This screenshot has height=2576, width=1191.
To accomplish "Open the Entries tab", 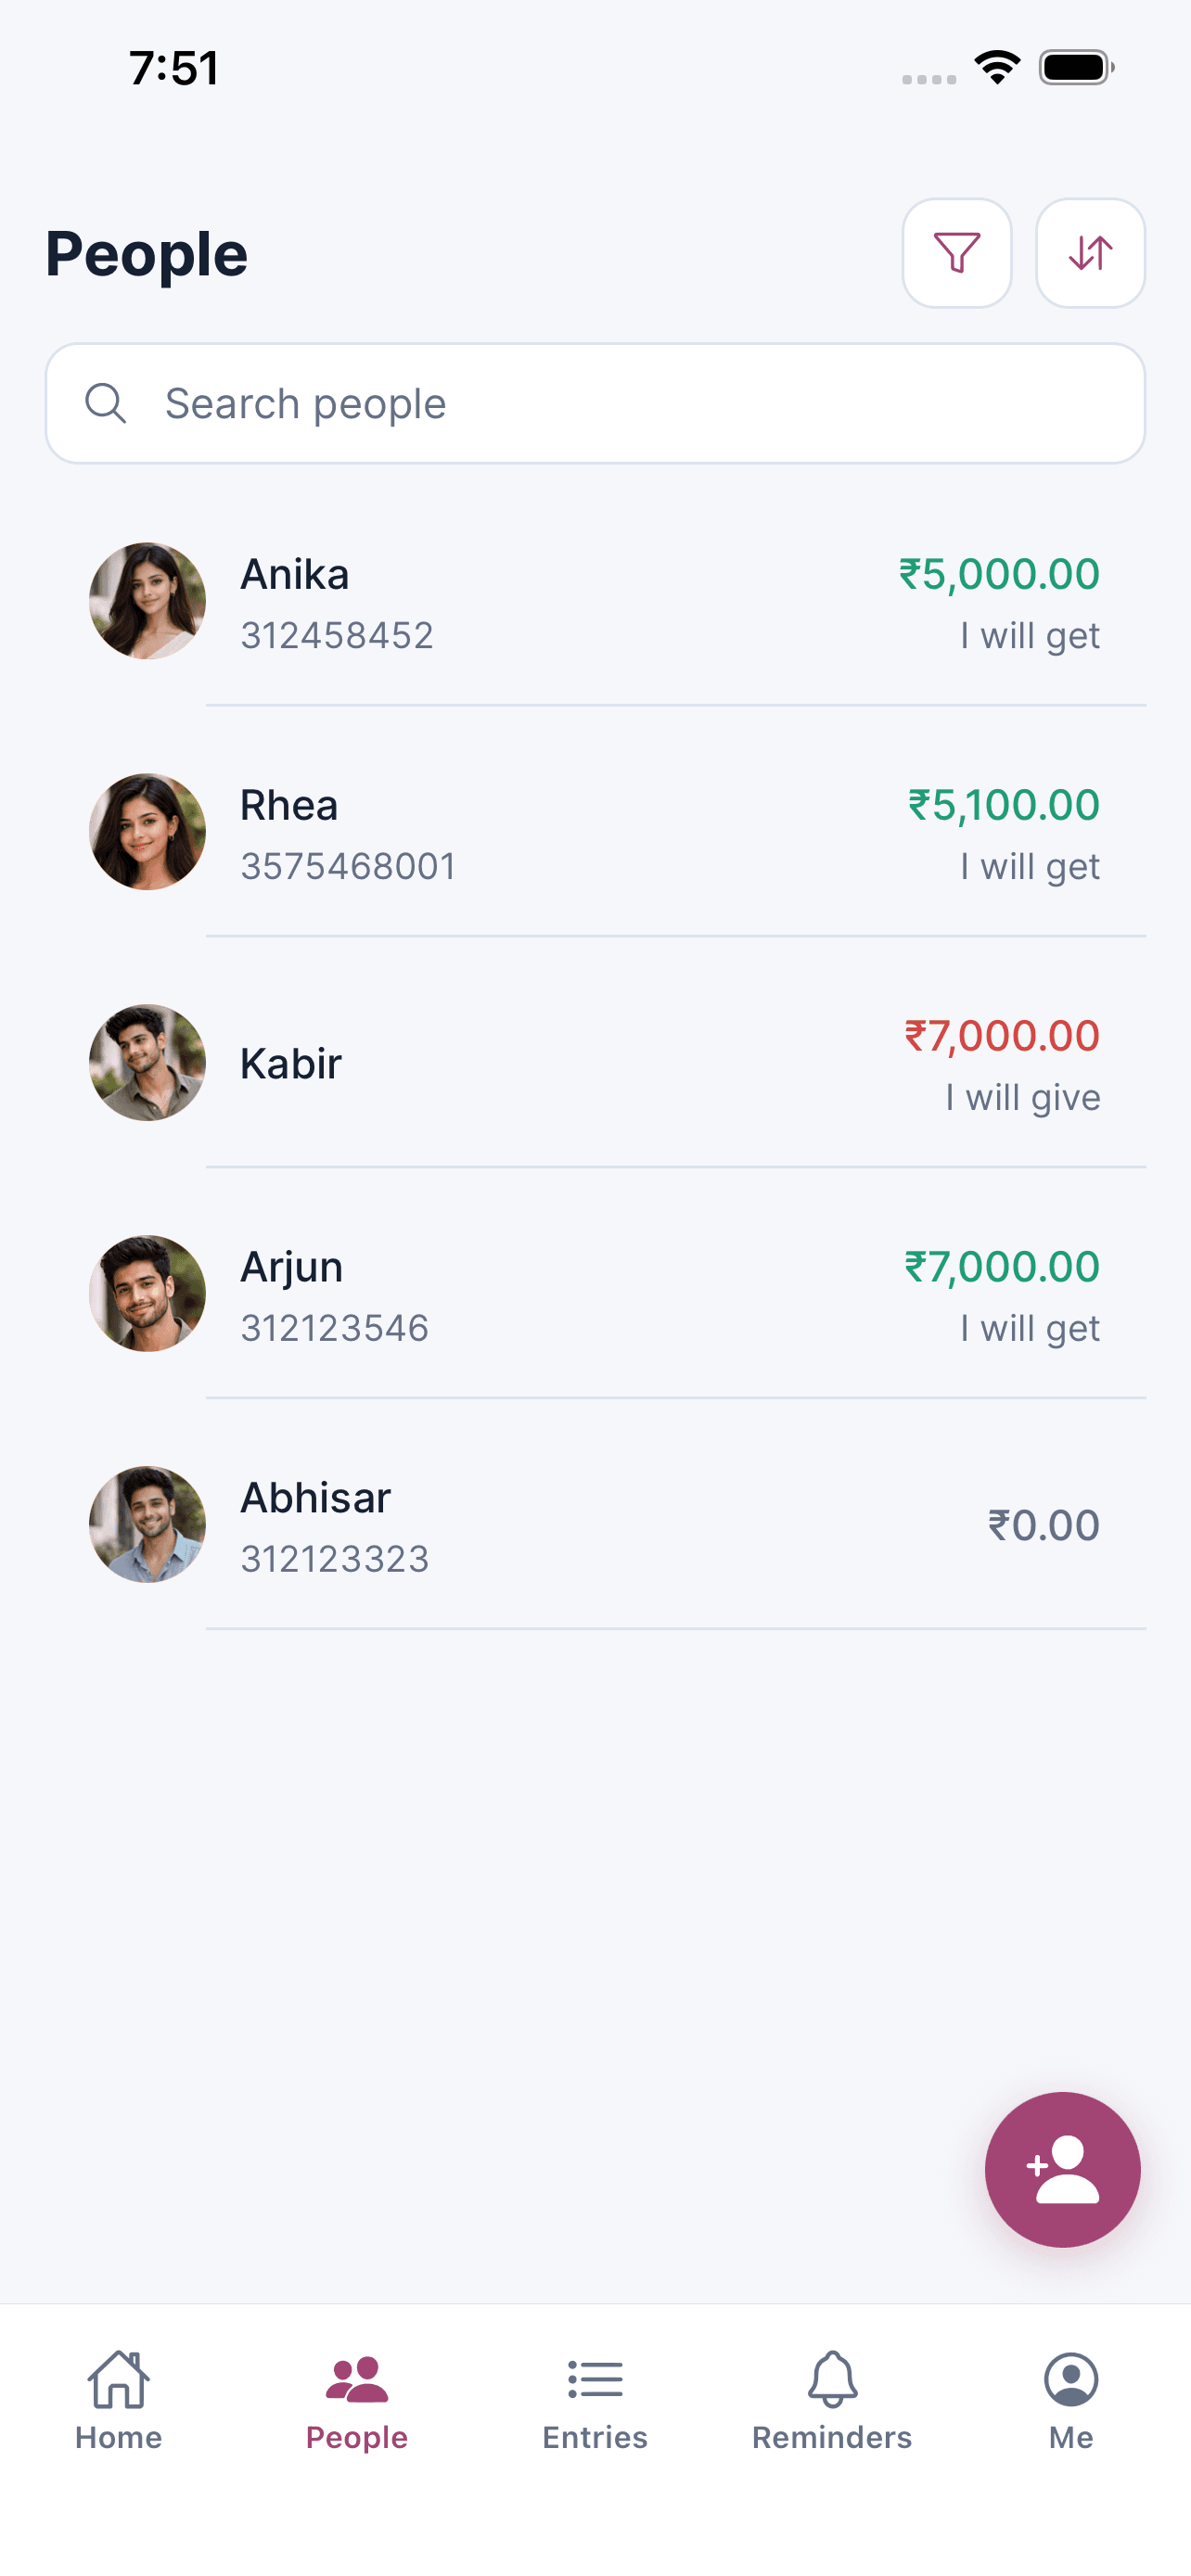I will tap(595, 2399).
